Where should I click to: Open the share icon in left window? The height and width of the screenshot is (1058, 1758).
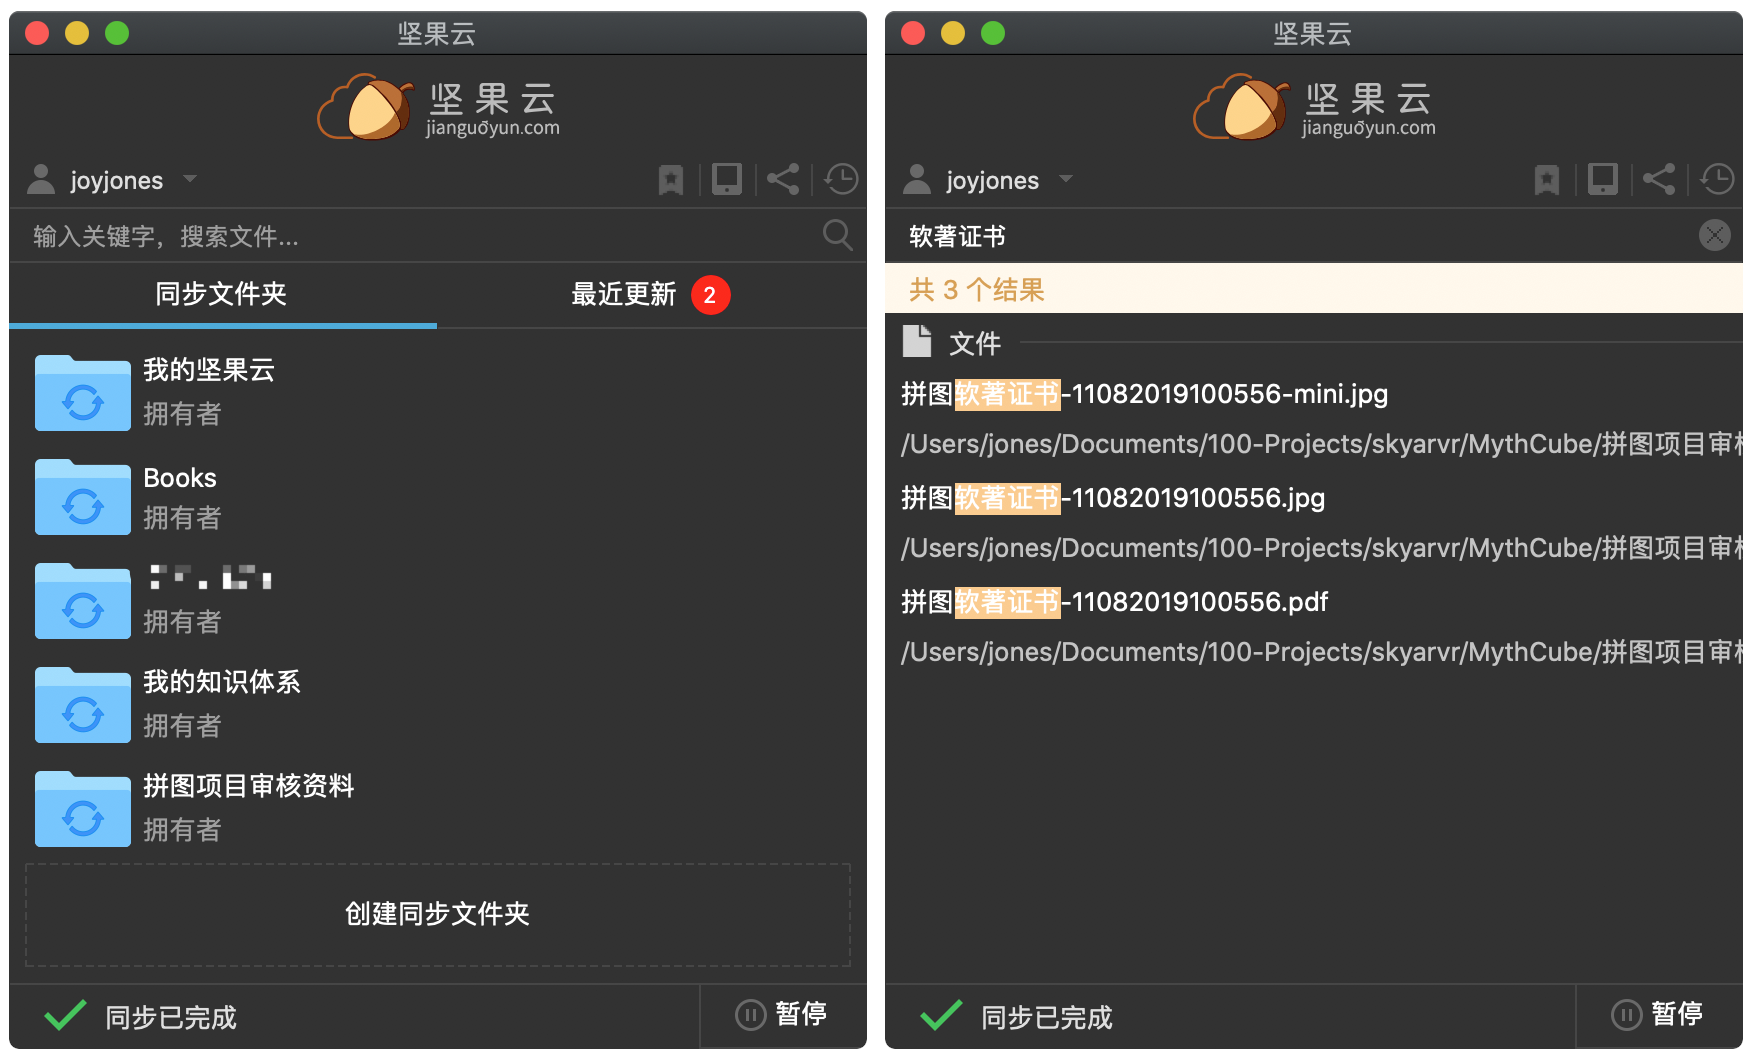click(x=783, y=180)
